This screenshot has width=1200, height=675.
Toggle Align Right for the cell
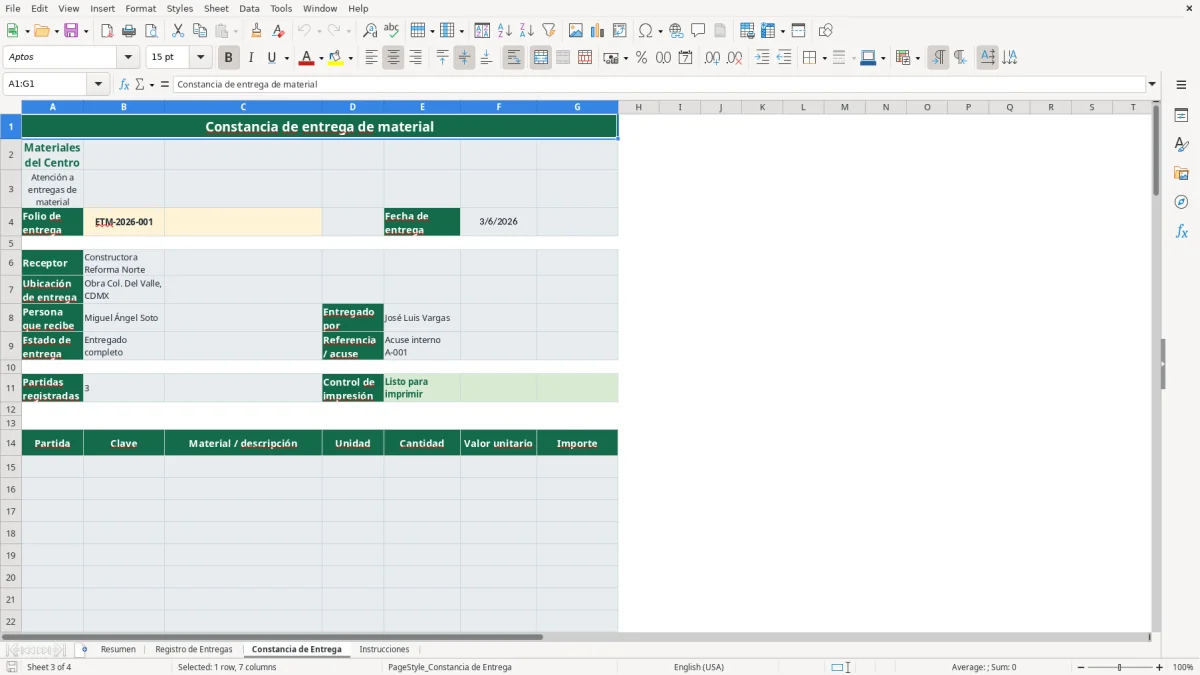[x=415, y=58]
